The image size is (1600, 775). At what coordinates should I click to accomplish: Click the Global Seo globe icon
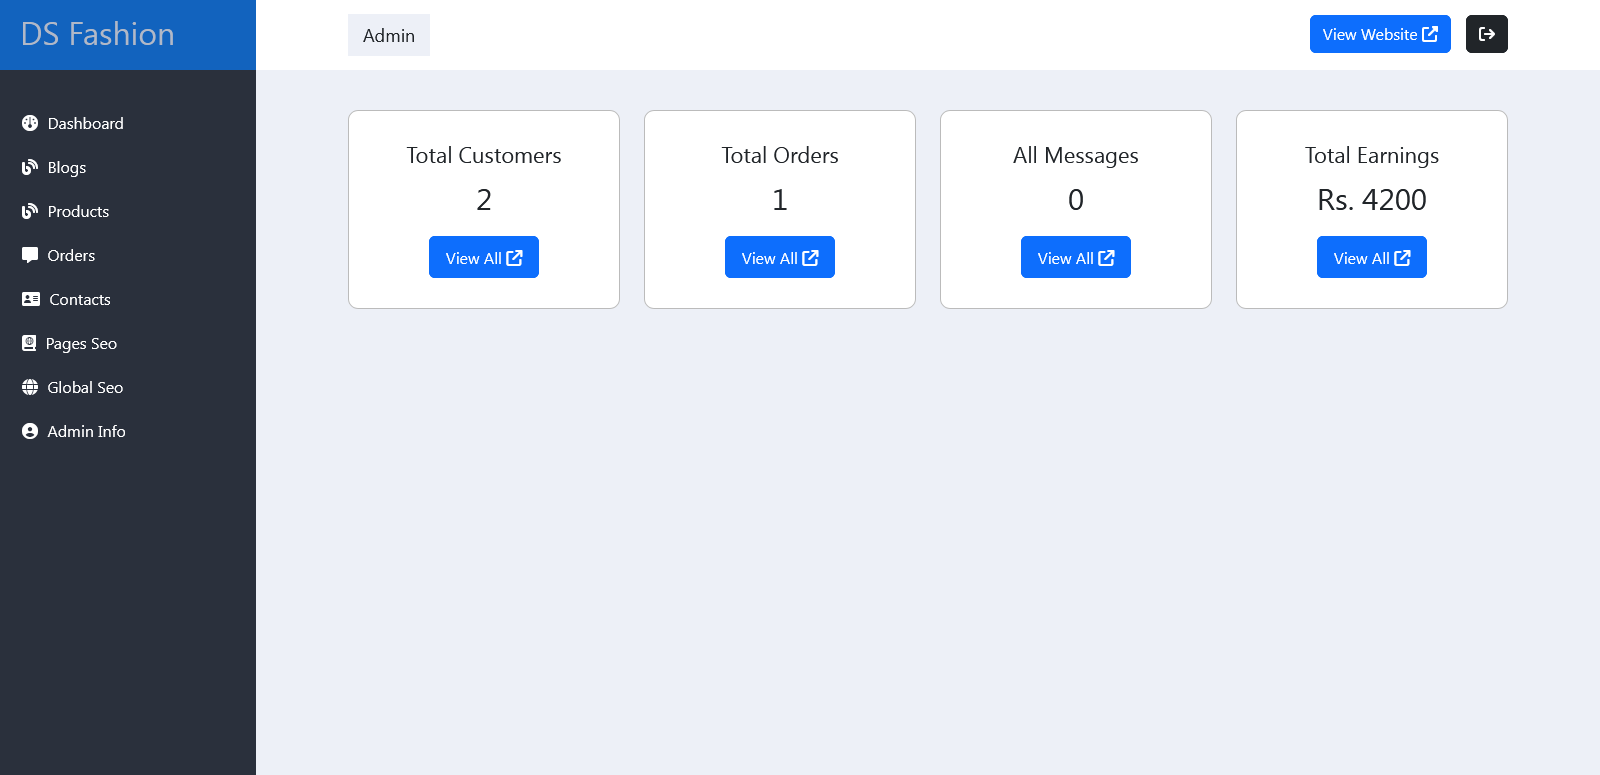coord(30,387)
